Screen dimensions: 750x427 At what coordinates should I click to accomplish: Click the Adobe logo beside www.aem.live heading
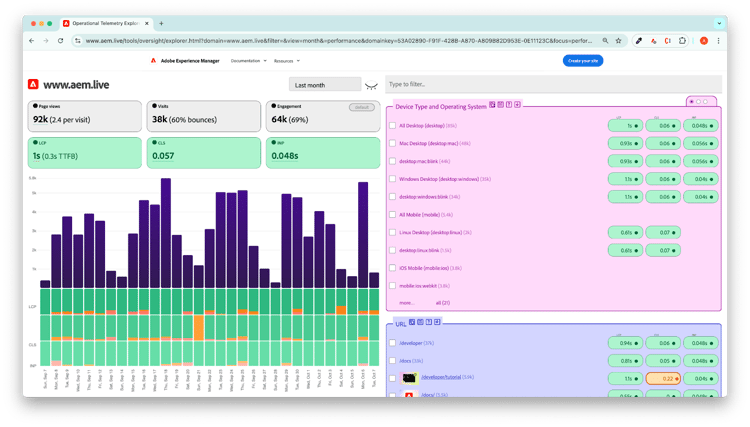coord(34,85)
